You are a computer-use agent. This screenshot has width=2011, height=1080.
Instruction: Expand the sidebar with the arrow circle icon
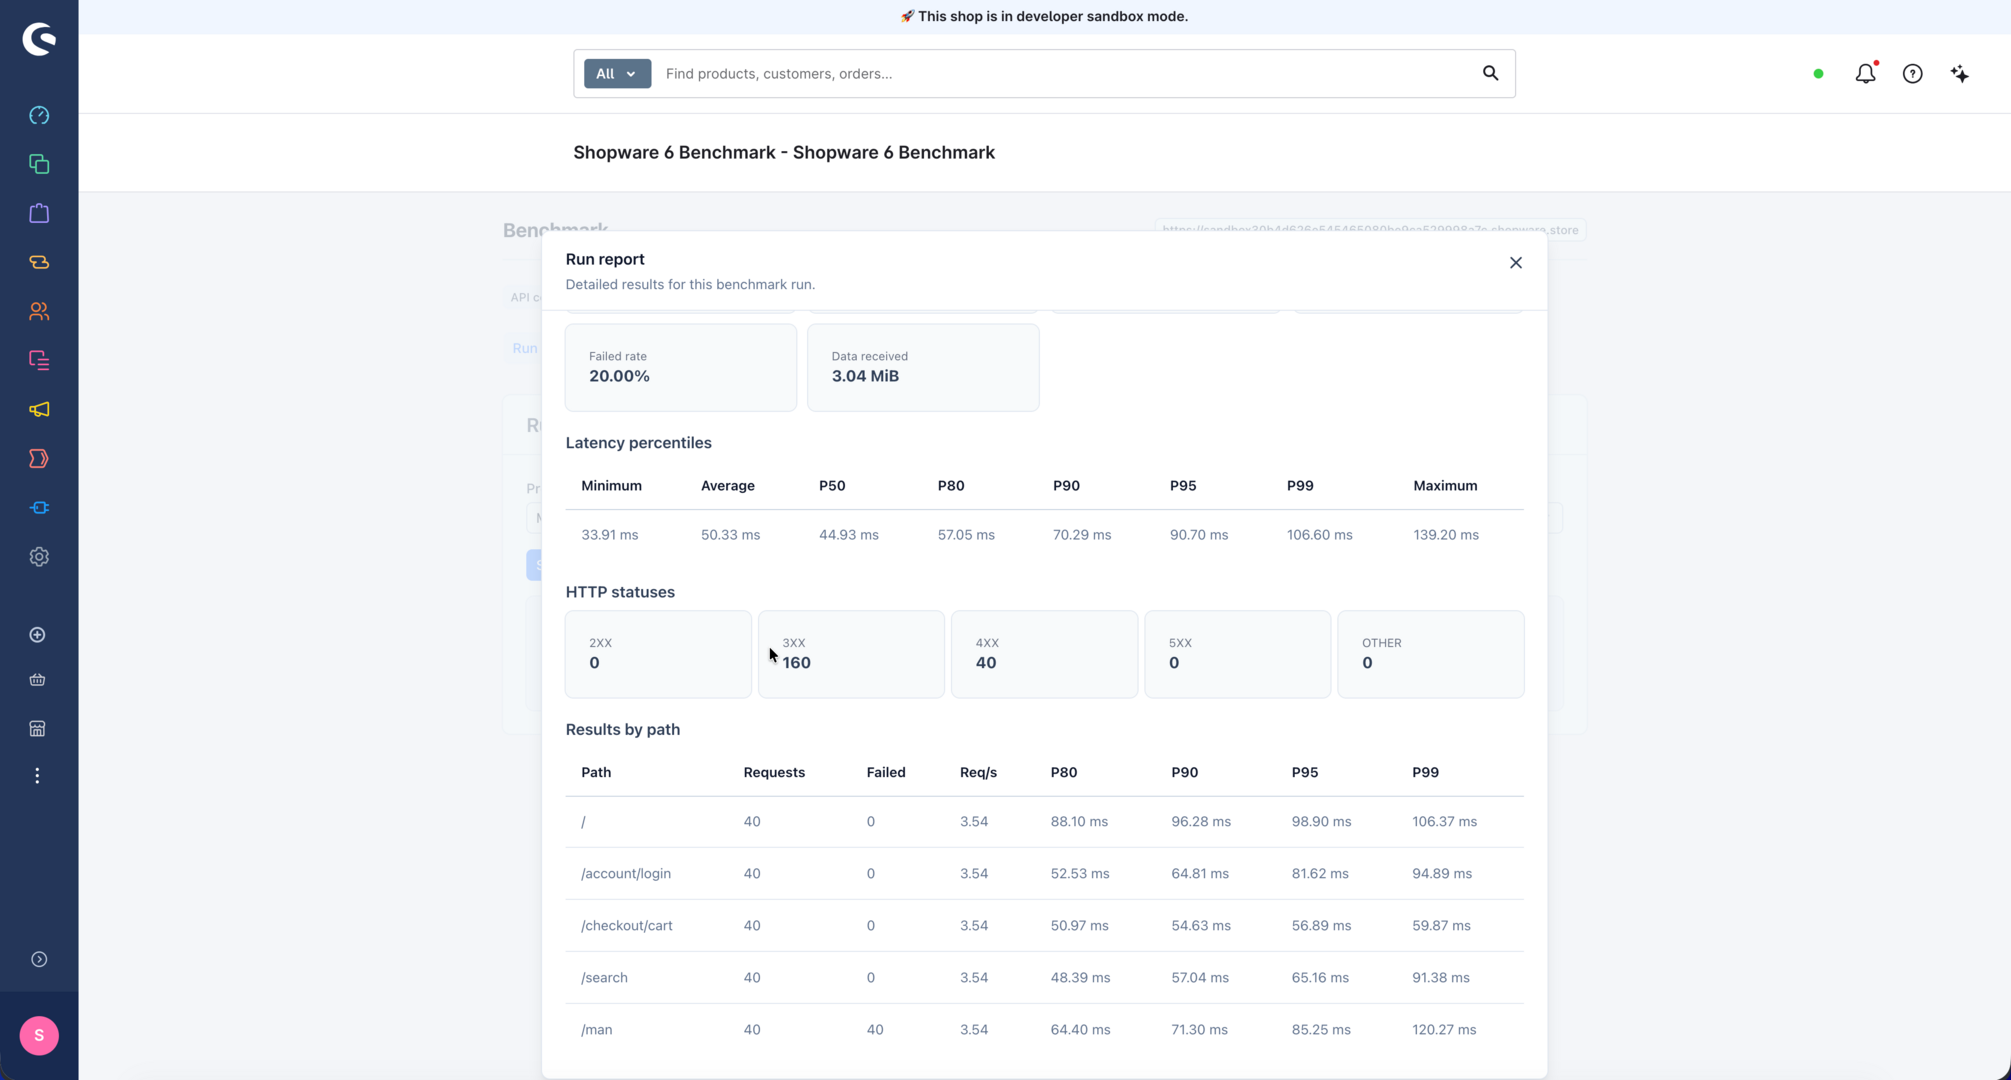[x=39, y=959]
